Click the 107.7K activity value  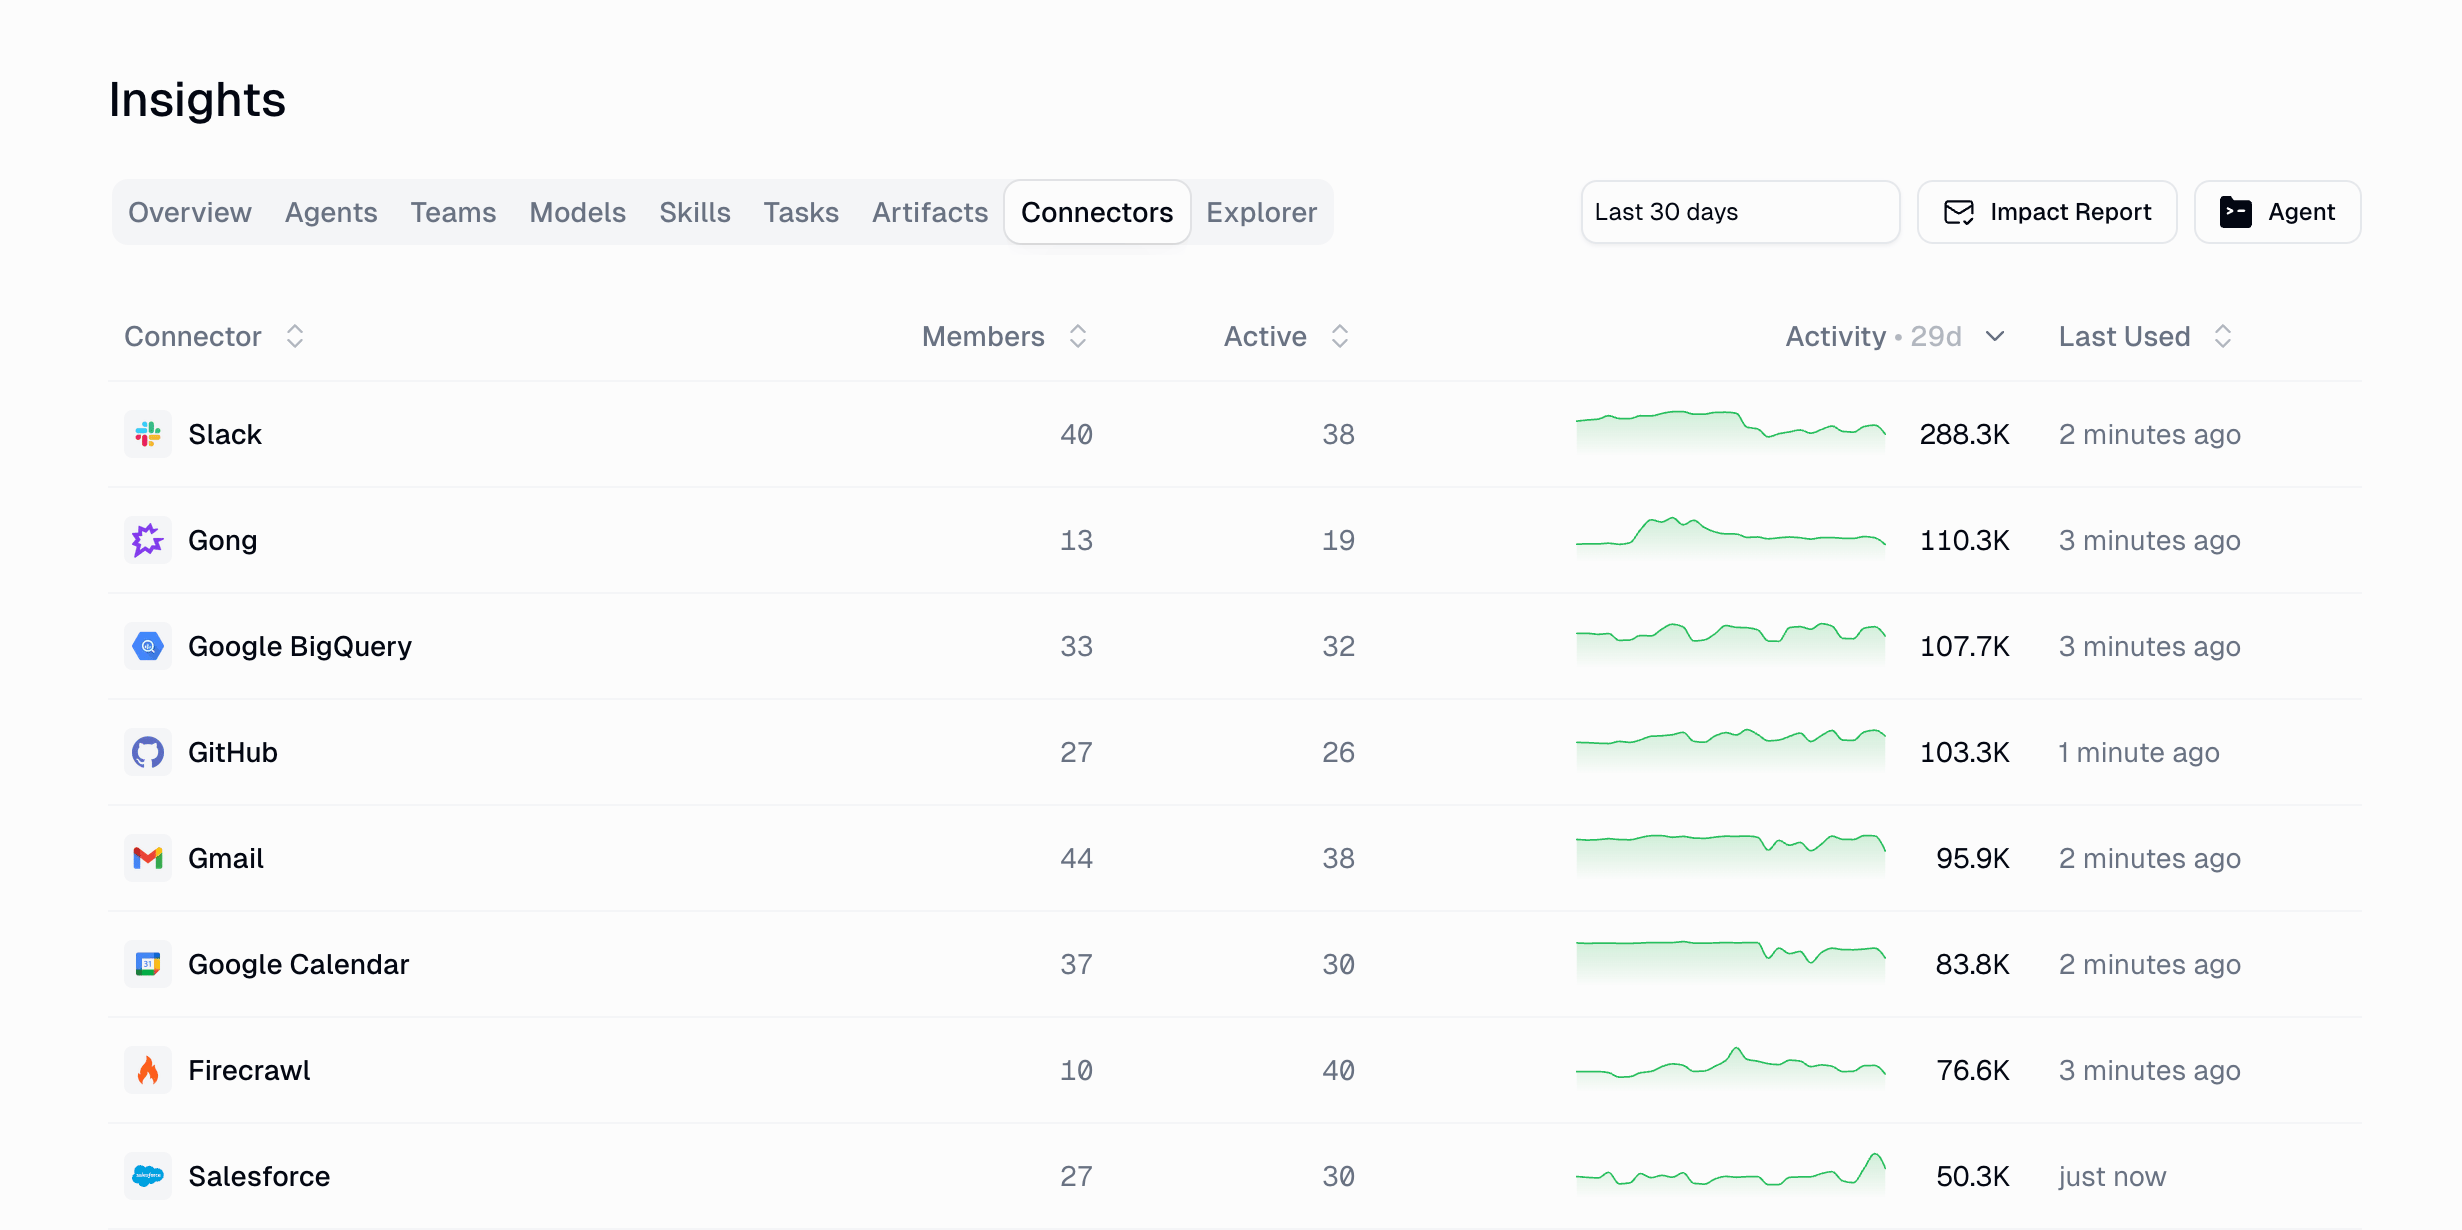tap(1964, 646)
